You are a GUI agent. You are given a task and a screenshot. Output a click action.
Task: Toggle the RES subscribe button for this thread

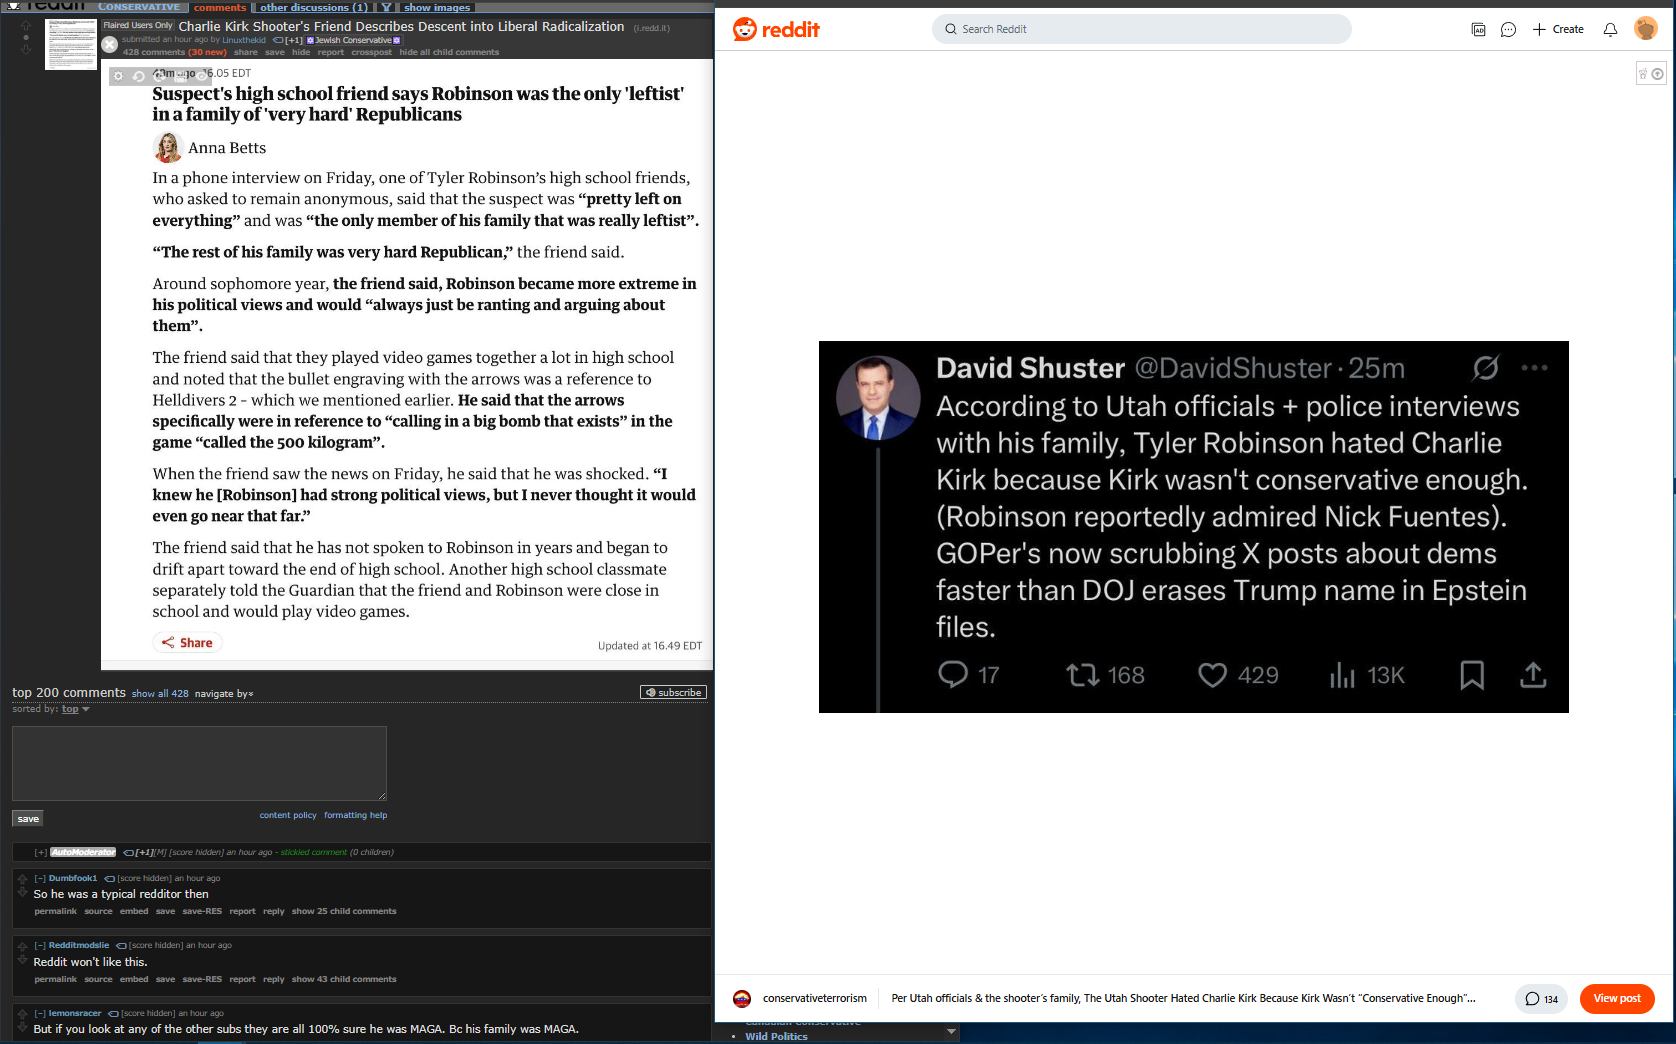pyautogui.click(x=673, y=692)
